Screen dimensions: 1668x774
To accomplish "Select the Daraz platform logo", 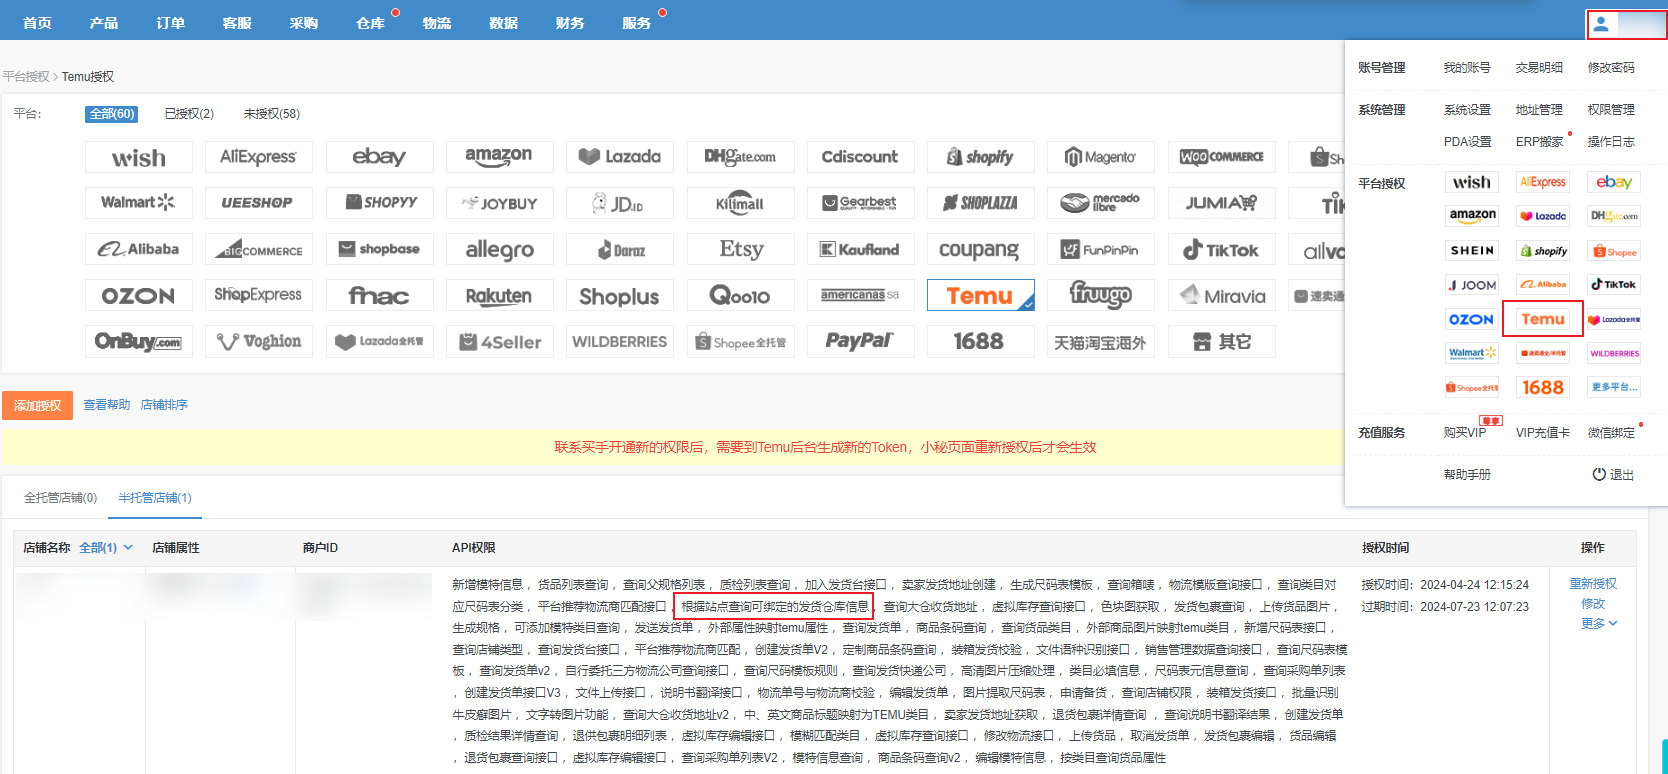I will (x=619, y=249).
